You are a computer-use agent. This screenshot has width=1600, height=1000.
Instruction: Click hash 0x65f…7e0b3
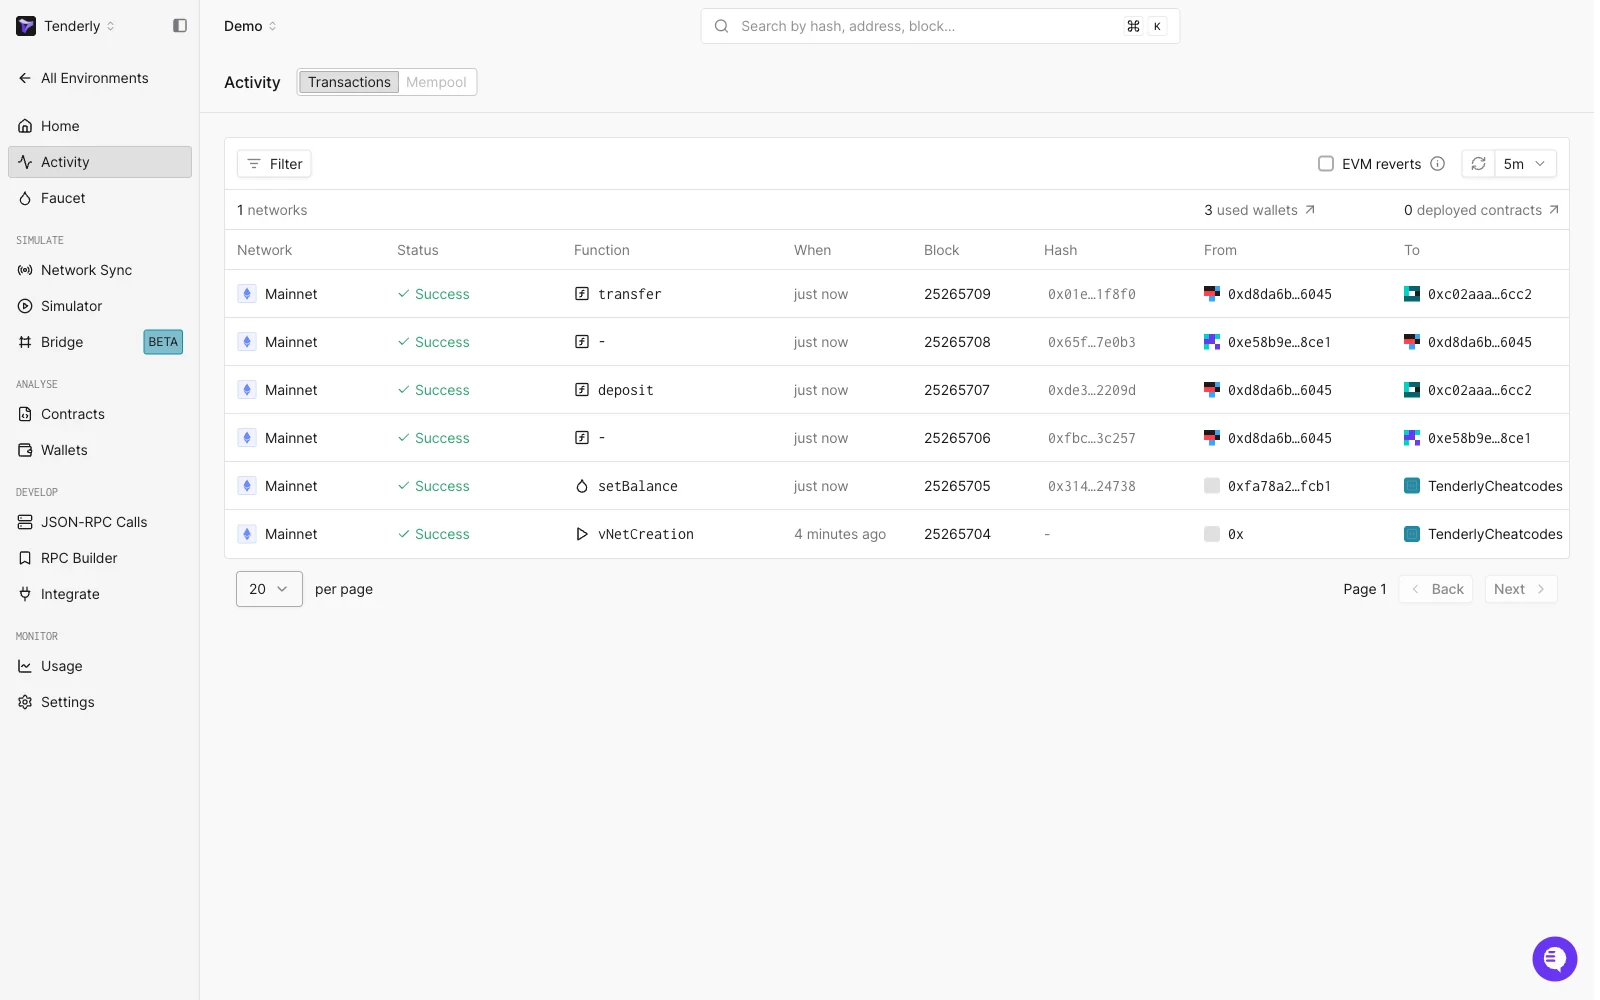(1092, 342)
